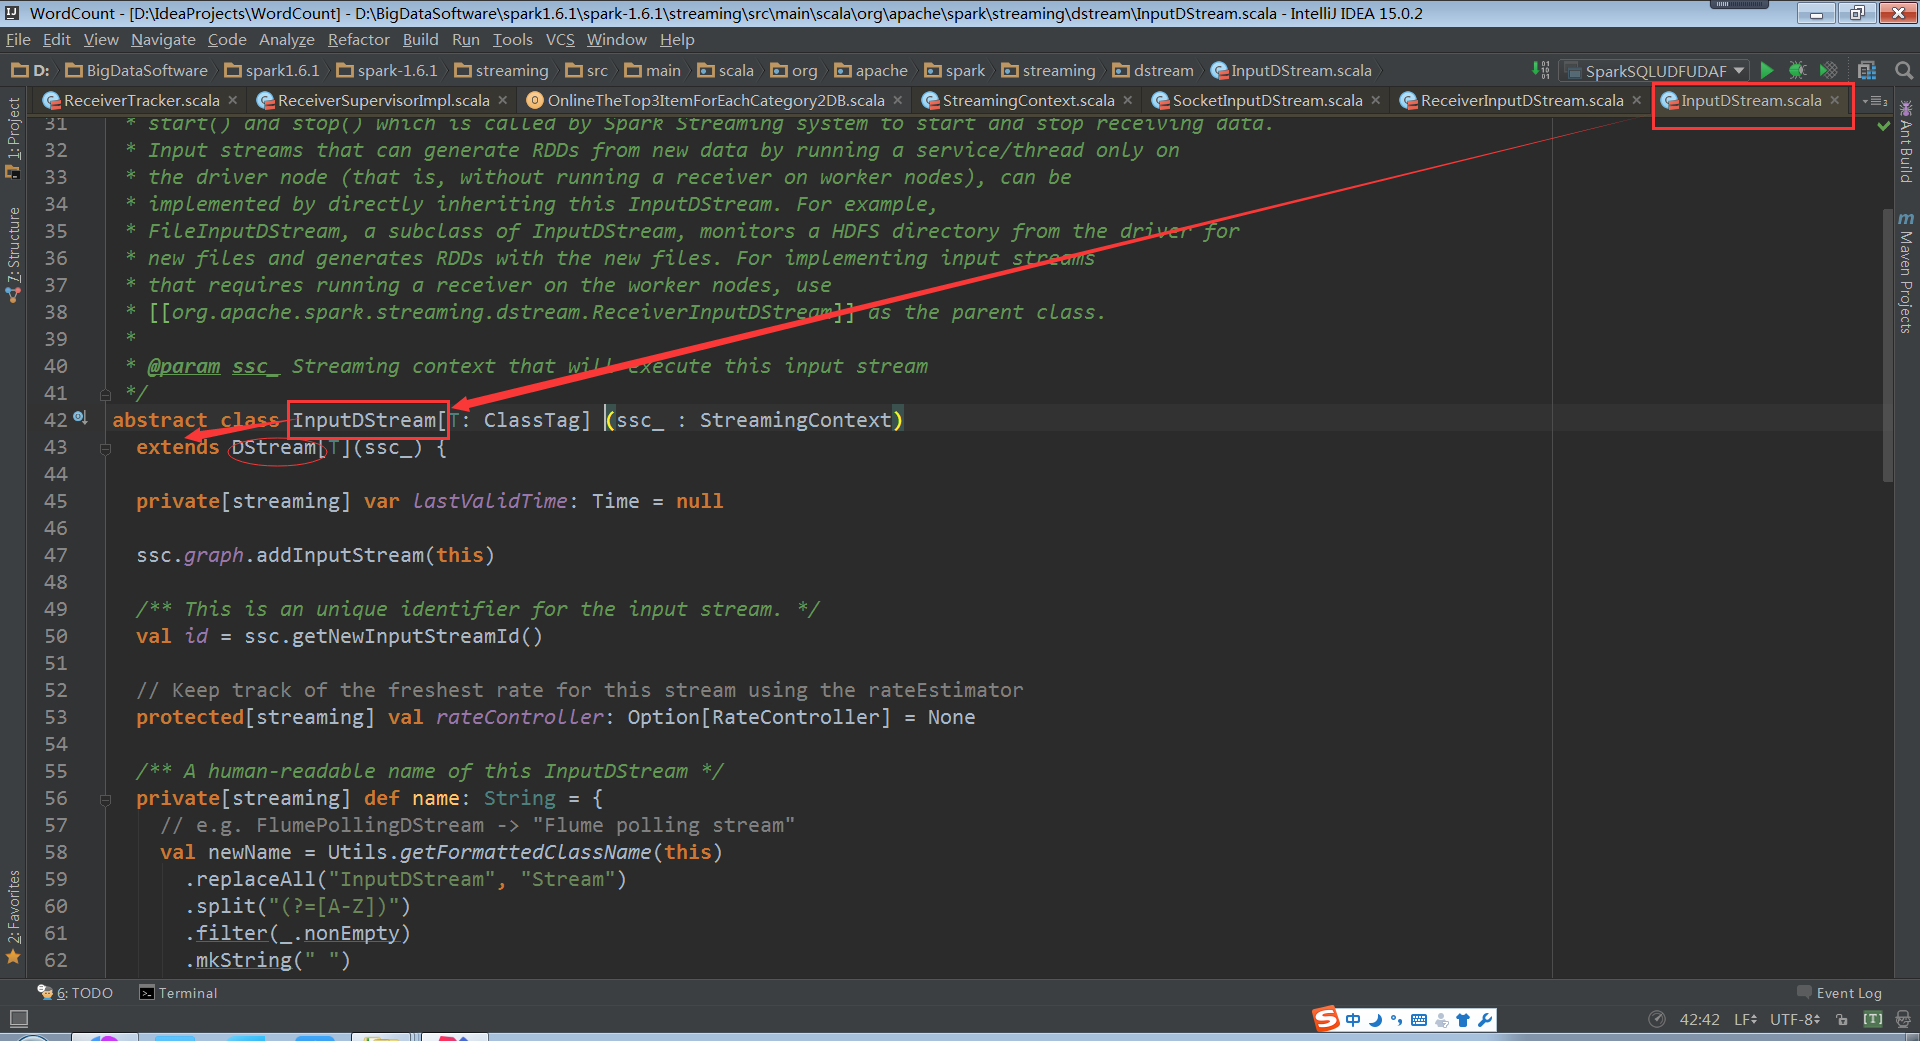Show hidden editor tabs list
The image size is (1920, 1041).
pos(1875,101)
